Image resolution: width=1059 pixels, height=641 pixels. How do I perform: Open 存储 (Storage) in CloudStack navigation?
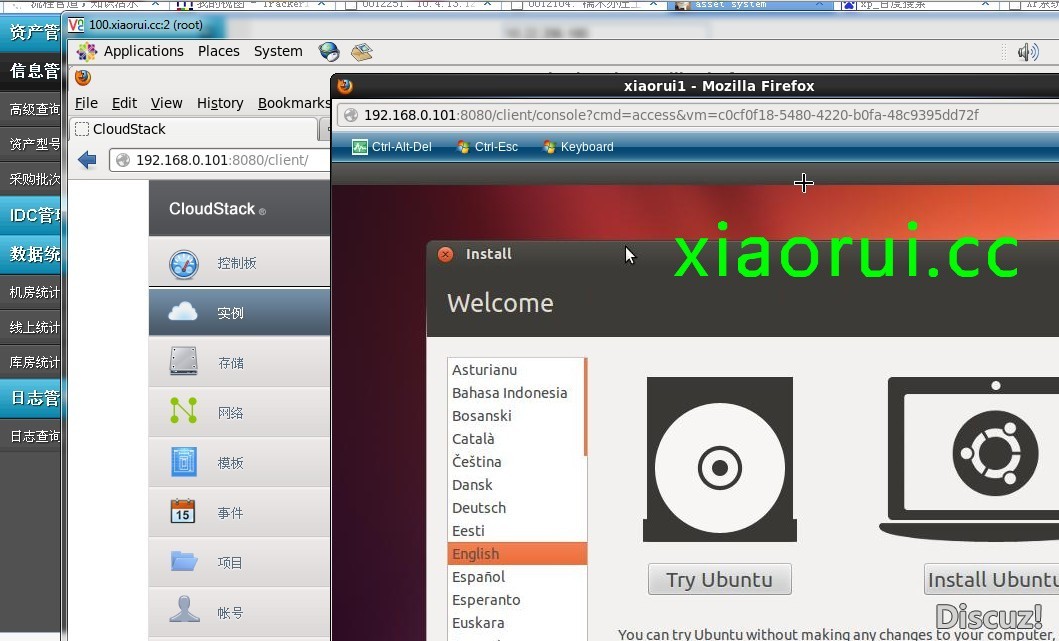coord(240,363)
